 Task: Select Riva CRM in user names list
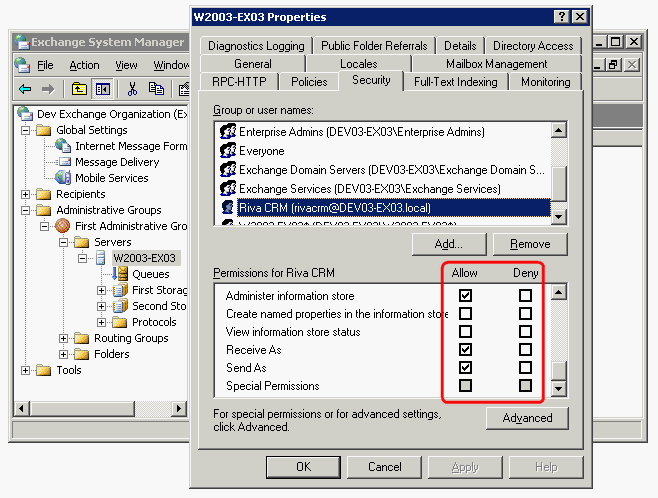tap(393, 207)
